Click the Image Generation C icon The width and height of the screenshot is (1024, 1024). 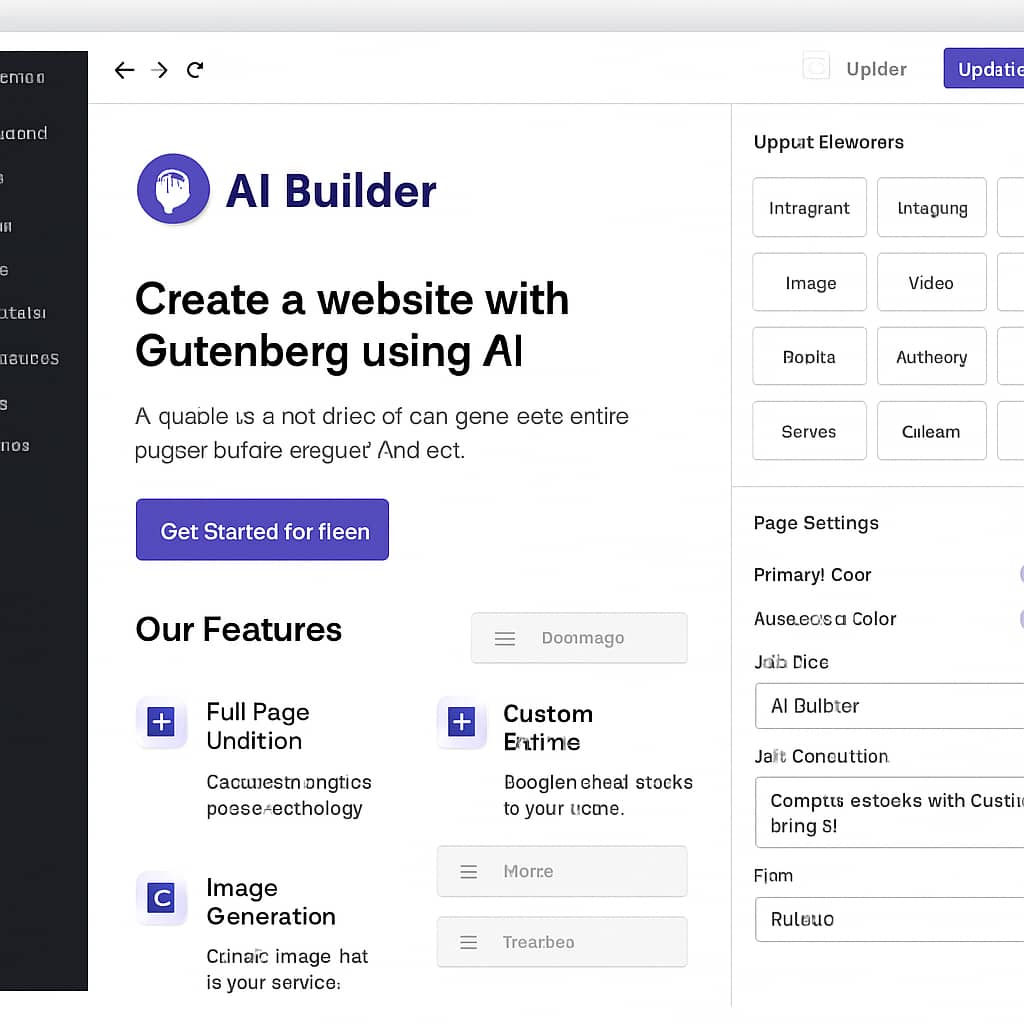coord(161,898)
